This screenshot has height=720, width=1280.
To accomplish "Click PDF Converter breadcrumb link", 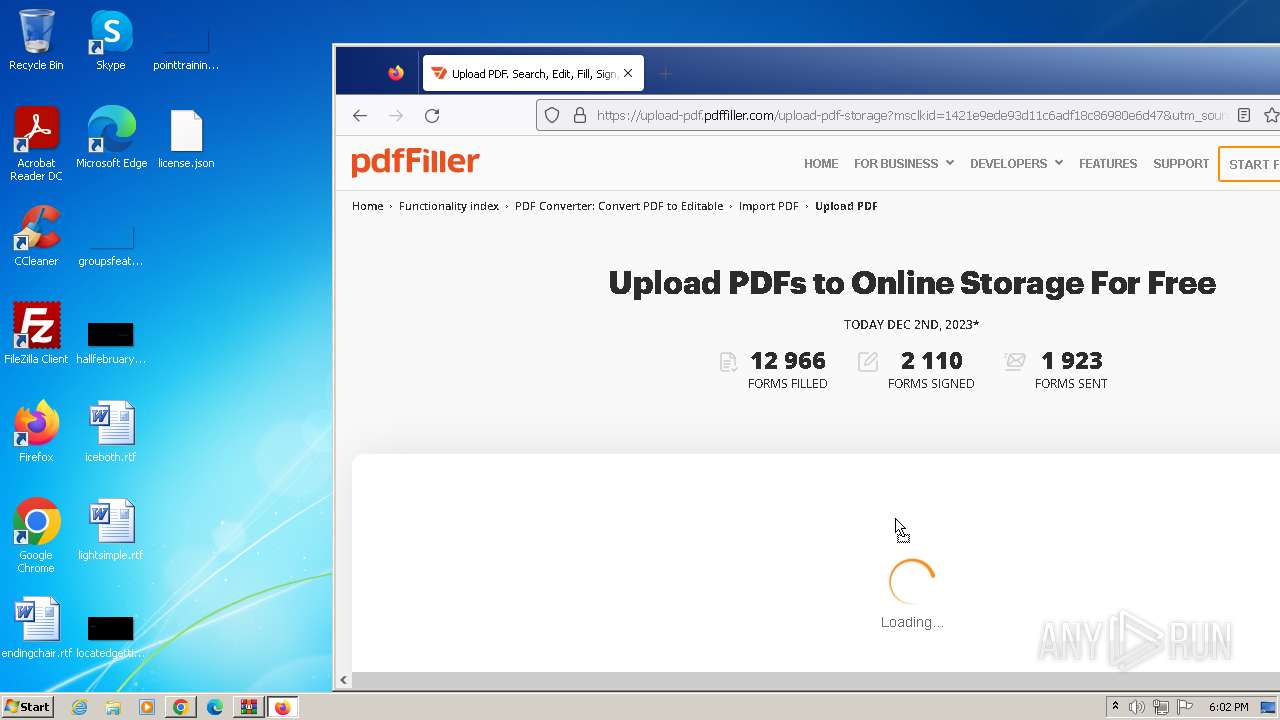I will [x=619, y=206].
